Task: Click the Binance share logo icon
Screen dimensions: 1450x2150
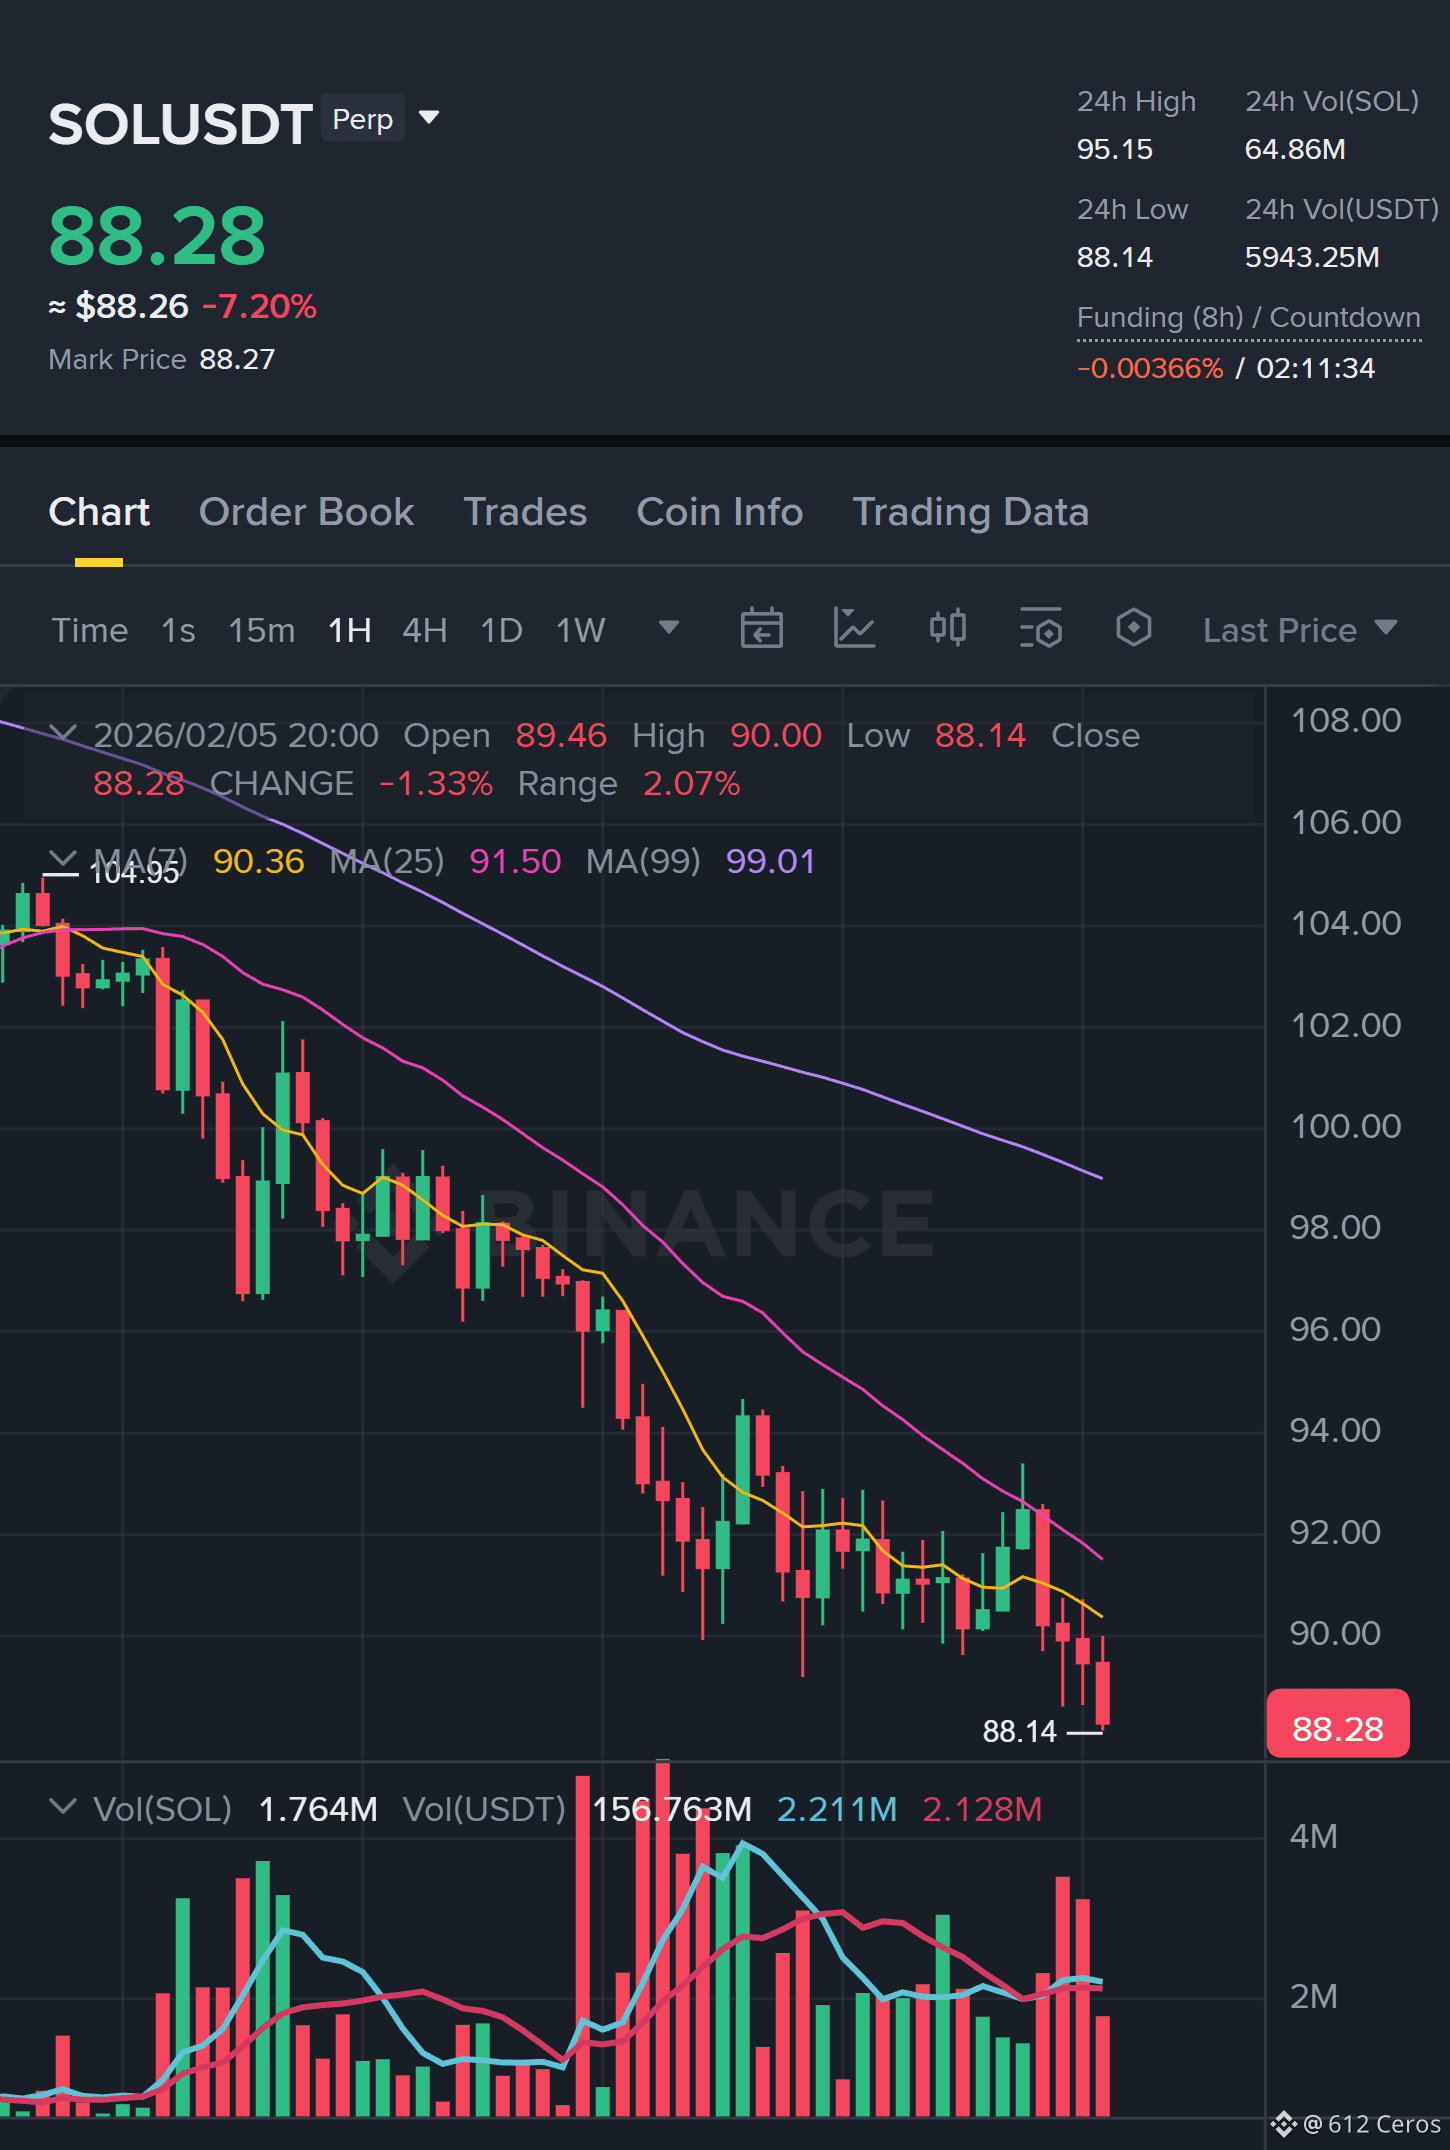Action: [1284, 2124]
